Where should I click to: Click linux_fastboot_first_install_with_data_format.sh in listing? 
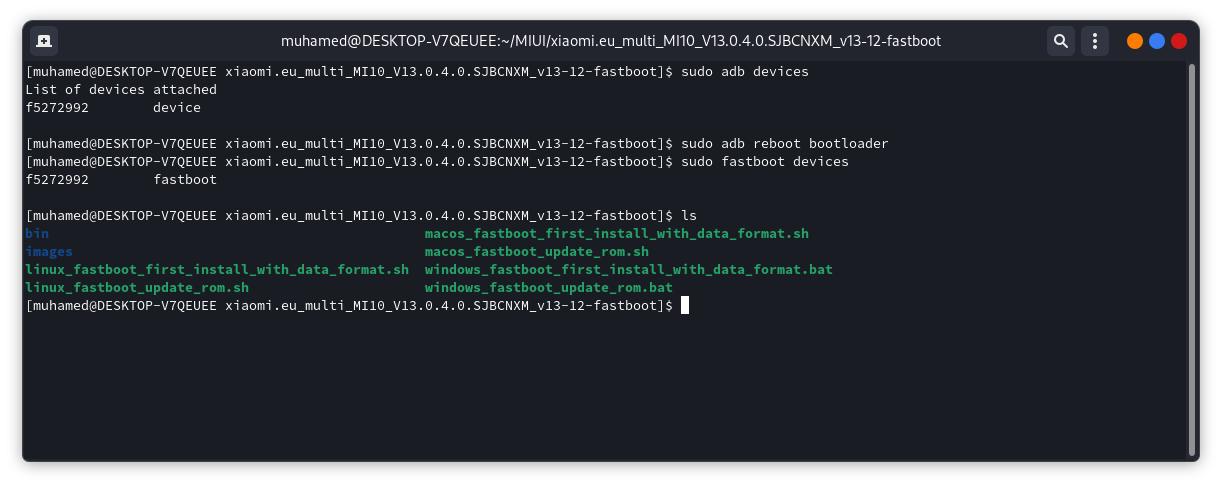tap(217, 270)
